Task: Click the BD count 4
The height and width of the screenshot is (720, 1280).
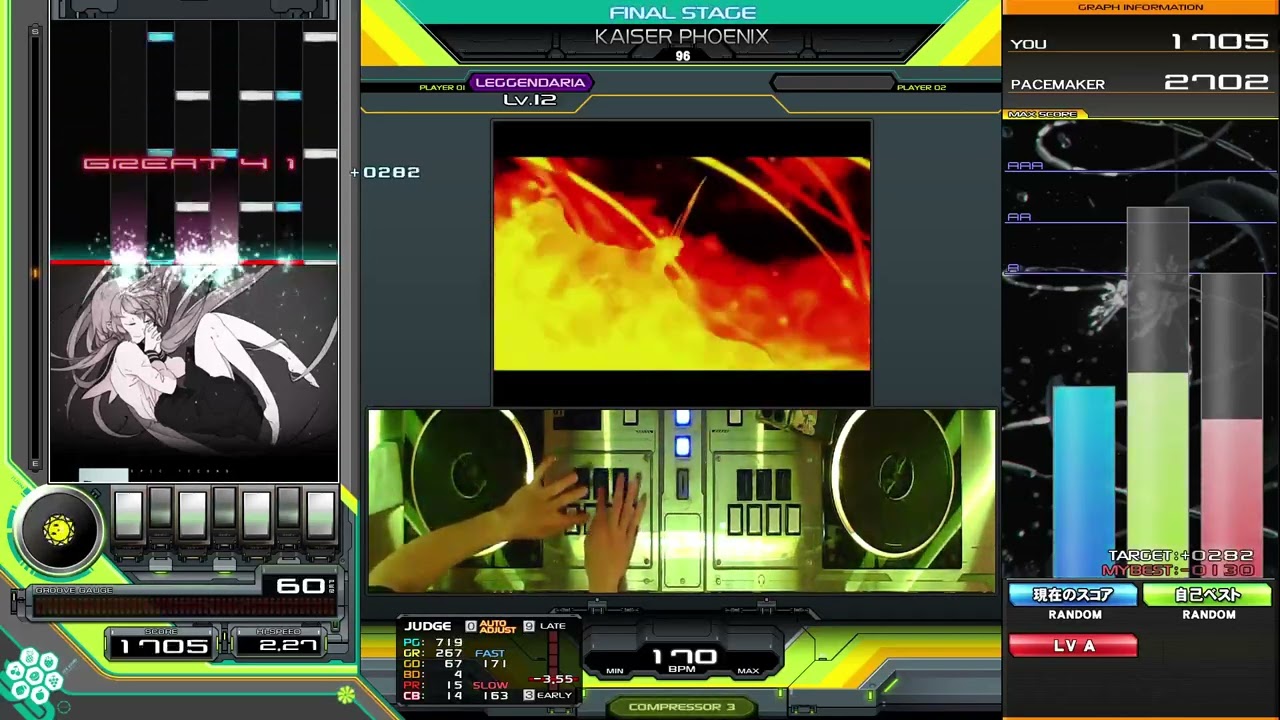Action: coord(458,674)
